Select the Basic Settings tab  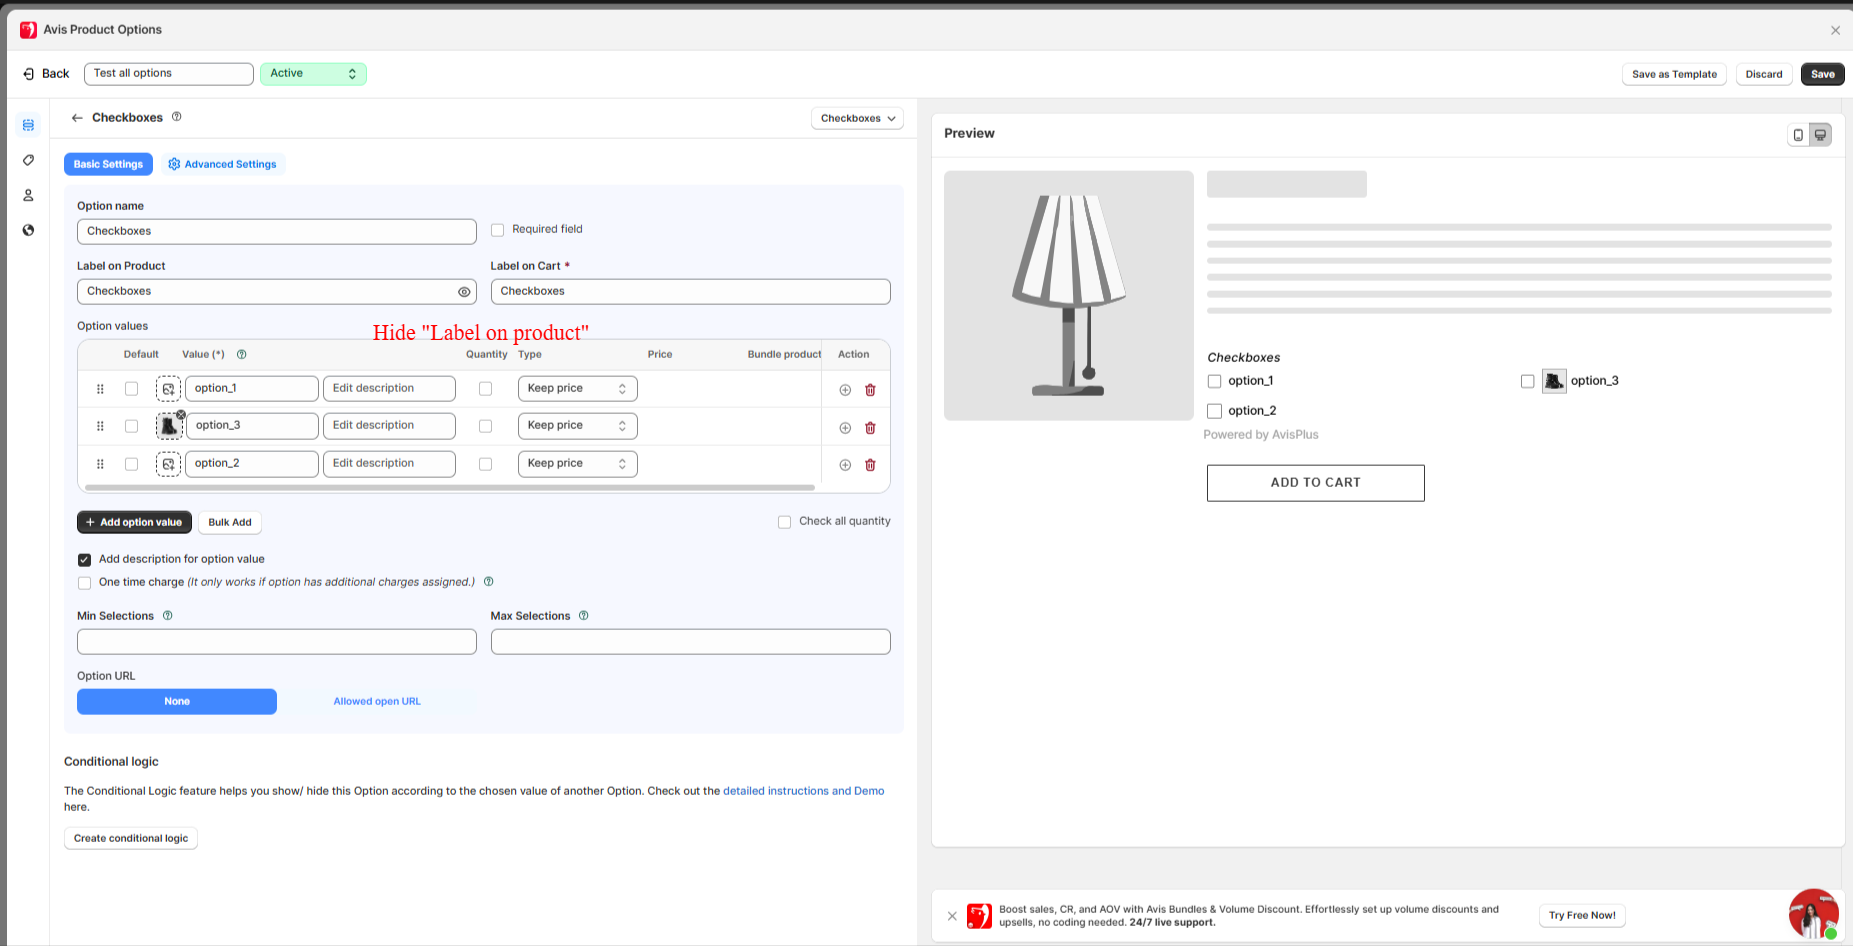(x=108, y=164)
